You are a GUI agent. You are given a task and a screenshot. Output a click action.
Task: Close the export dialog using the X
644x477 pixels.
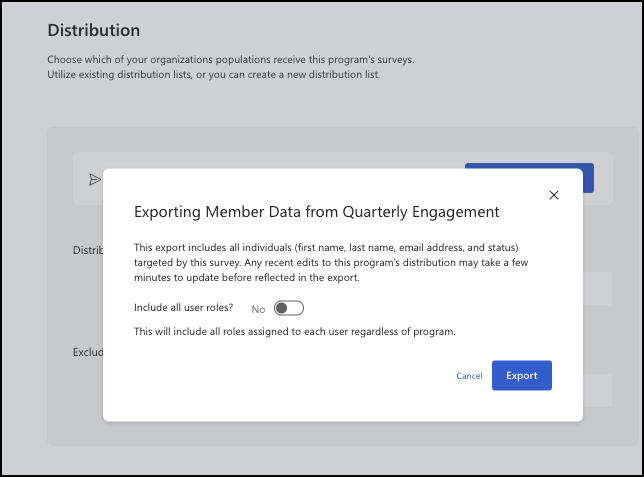pyautogui.click(x=554, y=195)
